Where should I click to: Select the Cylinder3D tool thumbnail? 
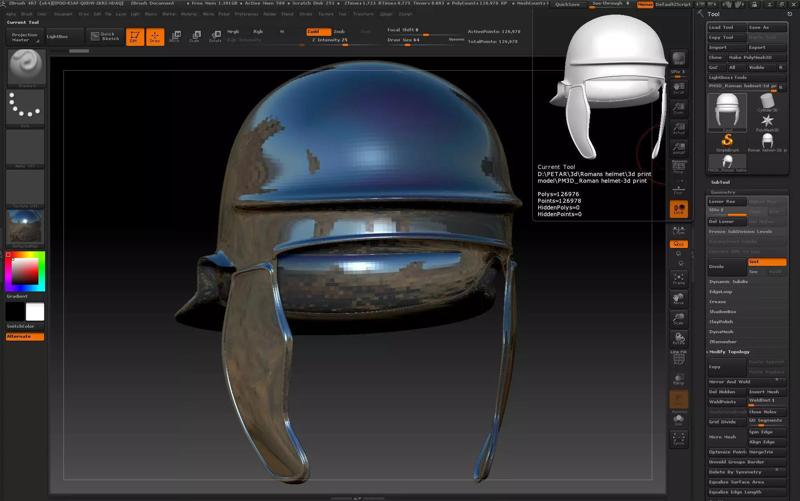767,102
